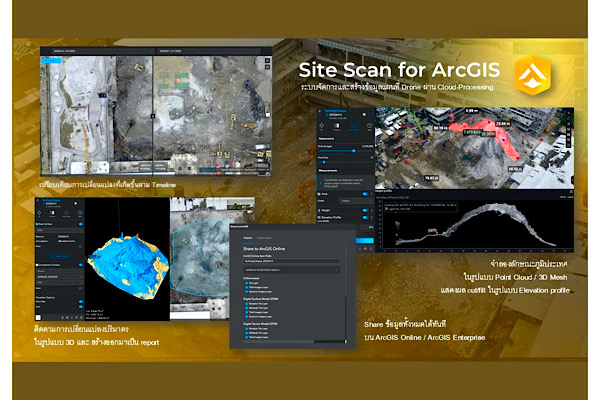Expand Additional ArcGIS Online Options
Viewport: 600px width, 400px height.
[292, 270]
